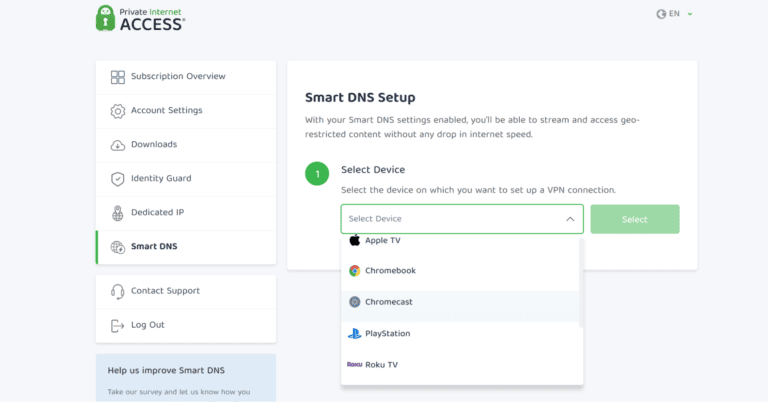
Task: Click the Dedicated IP pin icon
Action: [x=118, y=213]
